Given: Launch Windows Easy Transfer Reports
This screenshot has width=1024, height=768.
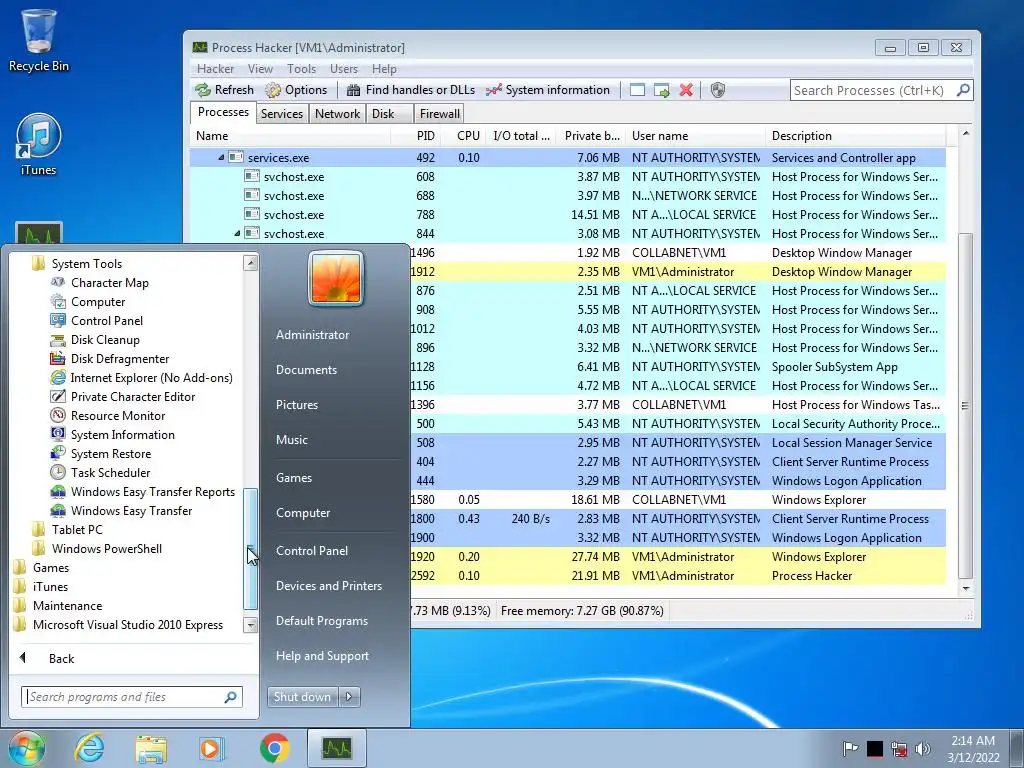Looking at the screenshot, I should coord(152,492).
